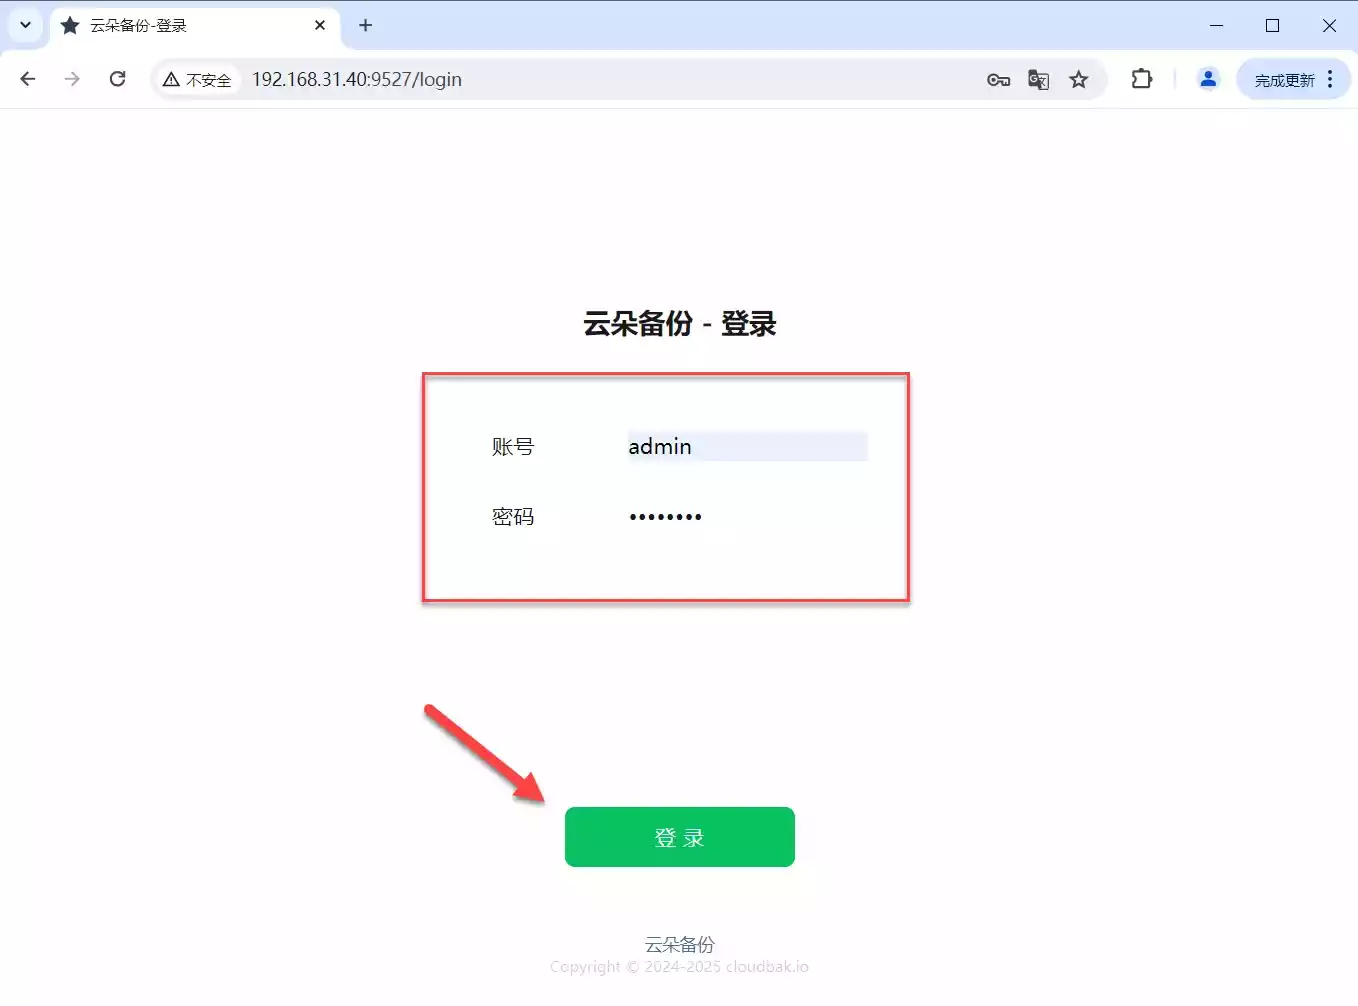Open the extensions puzzle icon

[1141, 79]
